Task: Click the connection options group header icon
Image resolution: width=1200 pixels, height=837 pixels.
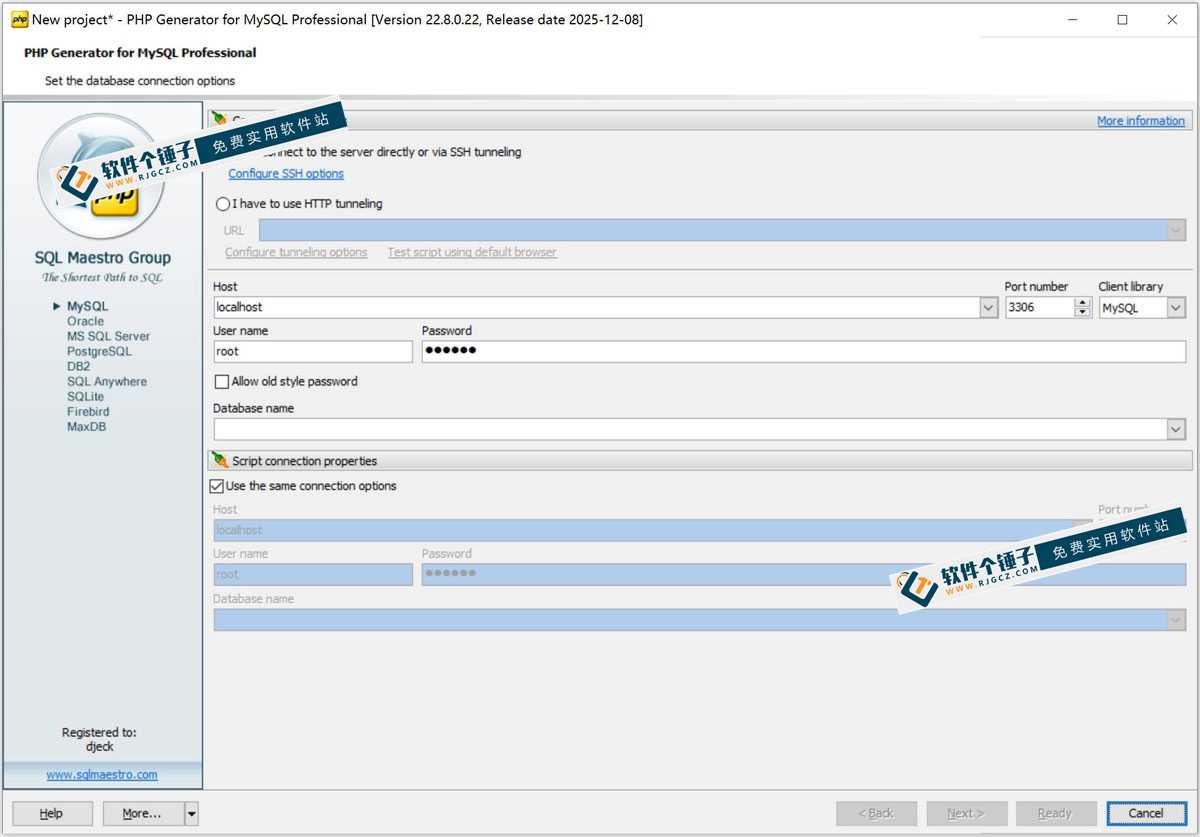Action: [x=222, y=120]
